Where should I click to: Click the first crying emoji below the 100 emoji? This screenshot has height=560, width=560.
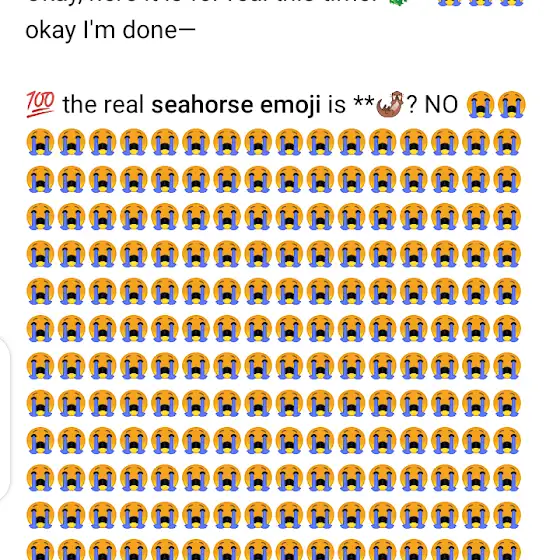(x=40, y=142)
